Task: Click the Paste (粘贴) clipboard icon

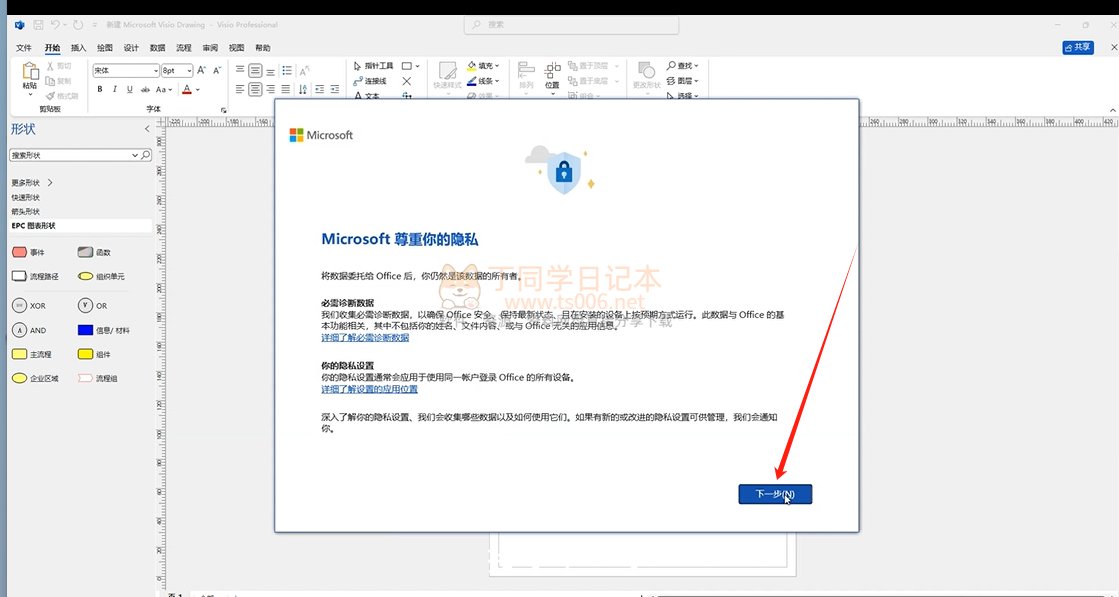Action: click(x=30, y=71)
